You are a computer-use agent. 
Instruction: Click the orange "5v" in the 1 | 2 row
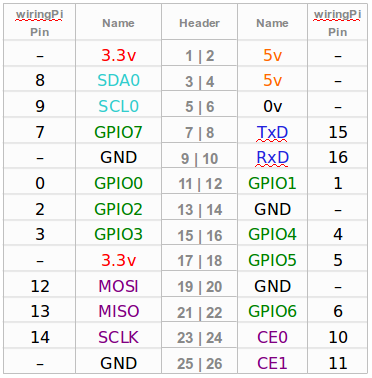tap(272, 55)
